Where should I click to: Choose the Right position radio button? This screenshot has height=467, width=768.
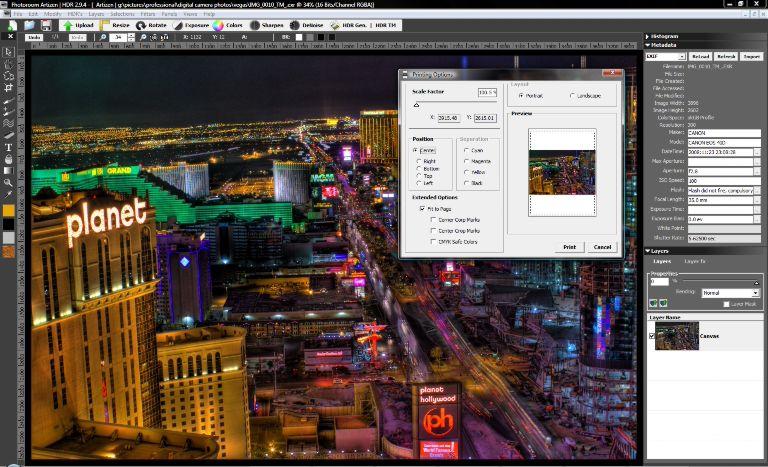pyautogui.click(x=417, y=160)
